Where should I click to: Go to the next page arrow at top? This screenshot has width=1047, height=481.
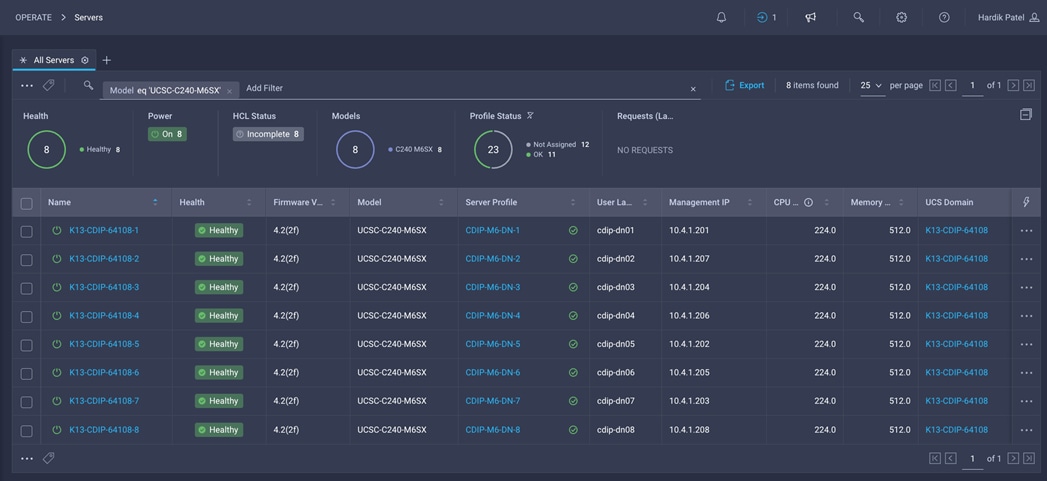point(1013,86)
